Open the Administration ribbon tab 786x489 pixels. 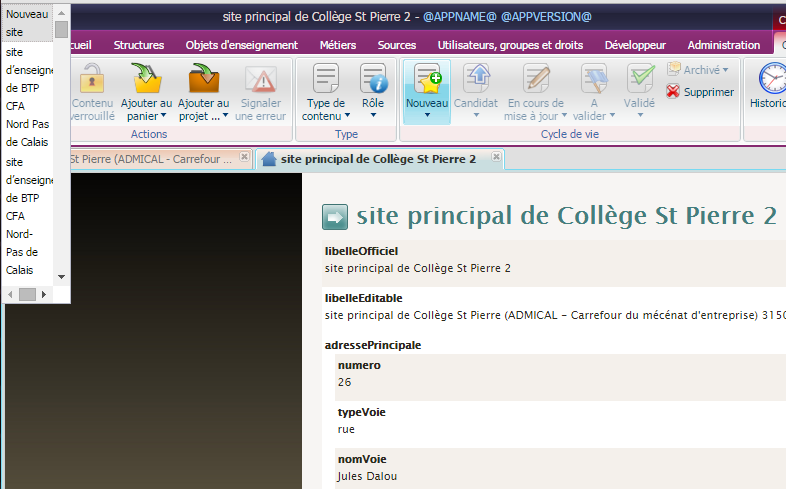tap(723, 45)
